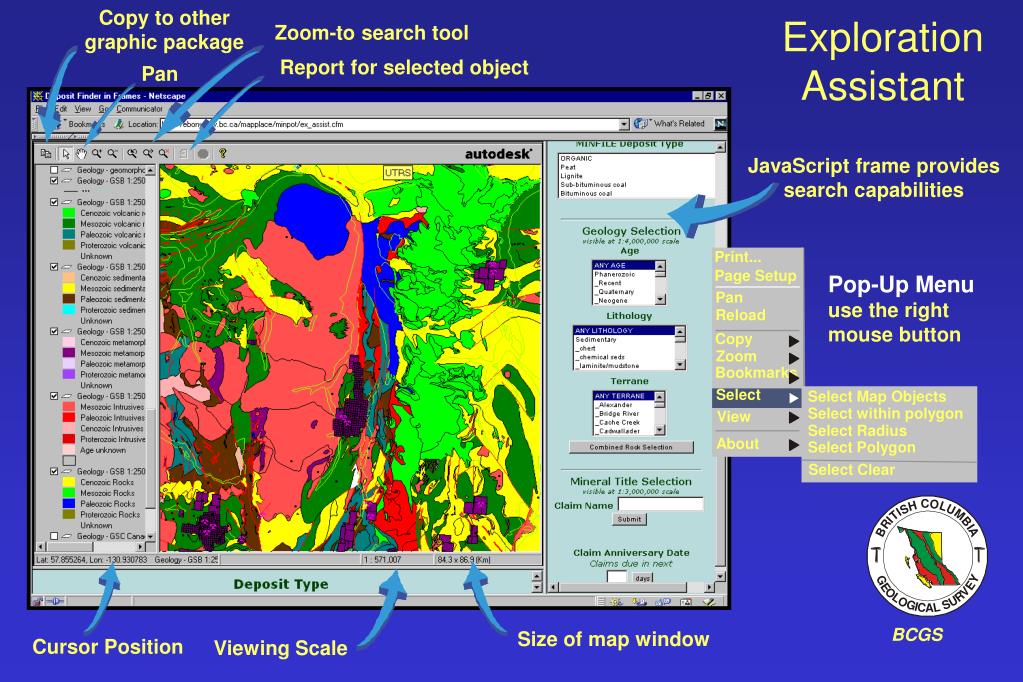Click the legend panel down scroll arrow
The width and height of the screenshot is (1023, 682).
click(151, 536)
